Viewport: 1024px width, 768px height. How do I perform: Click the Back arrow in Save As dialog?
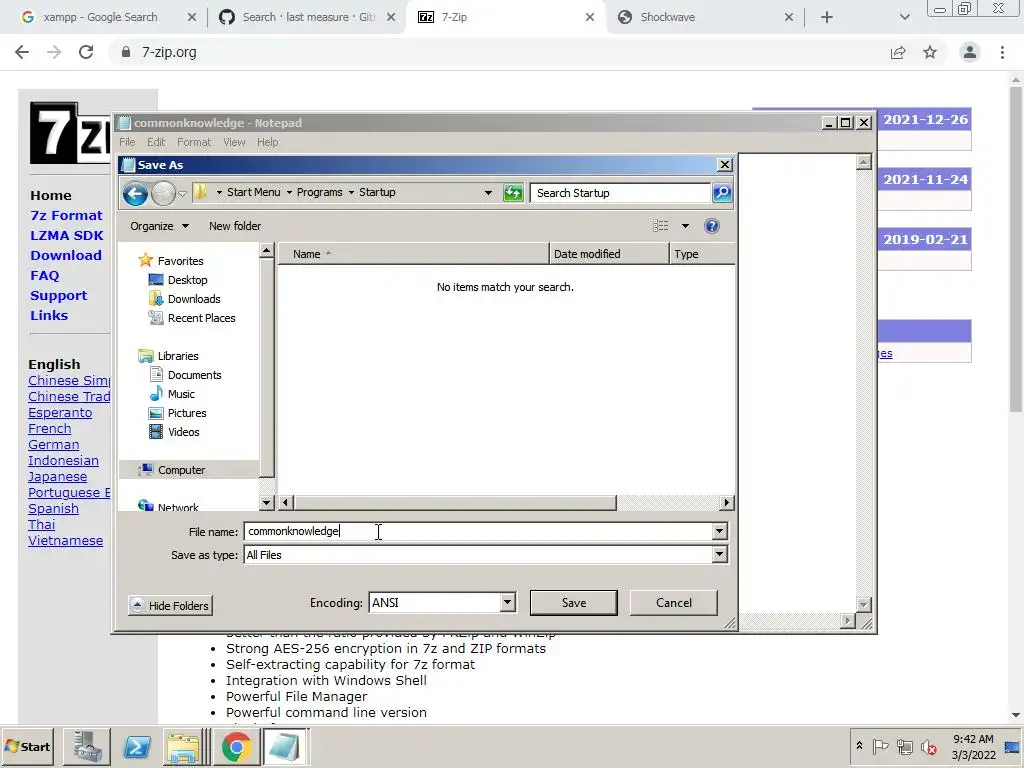click(x=135, y=193)
